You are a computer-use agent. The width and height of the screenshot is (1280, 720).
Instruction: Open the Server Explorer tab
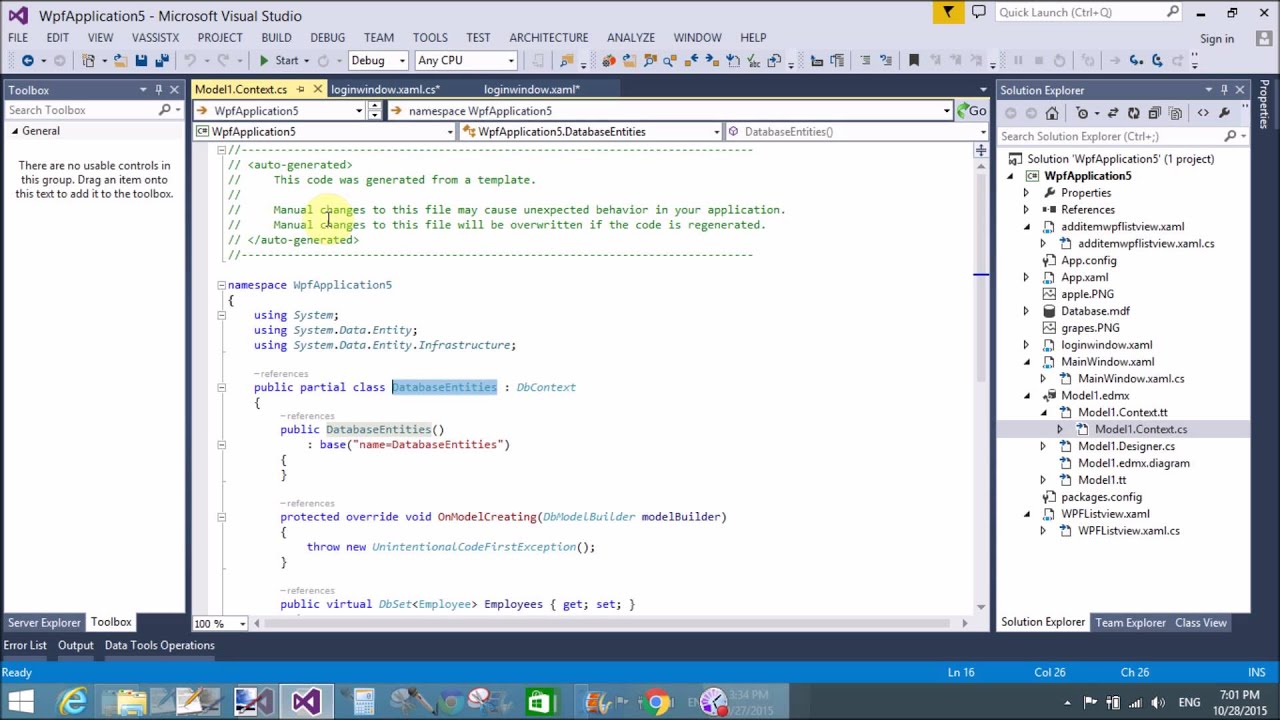pyautogui.click(x=44, y=623)
